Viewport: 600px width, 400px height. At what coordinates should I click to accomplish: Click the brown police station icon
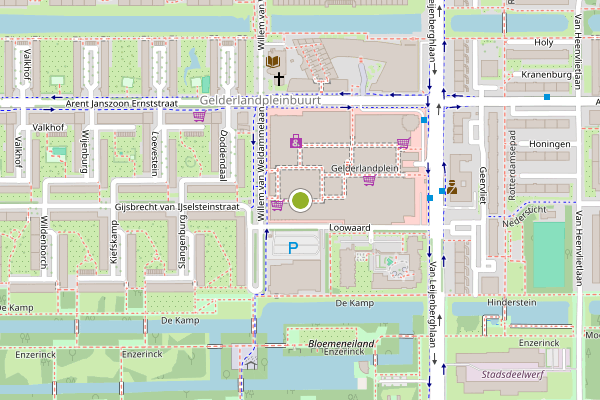(x=452, y=187)
